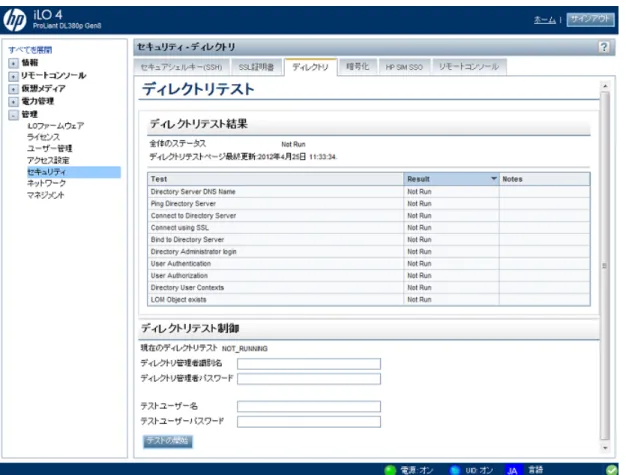The width and height of the screenshot is (626, 475).
Task: Click the Notes column header
Action: [x=545, y=179]
